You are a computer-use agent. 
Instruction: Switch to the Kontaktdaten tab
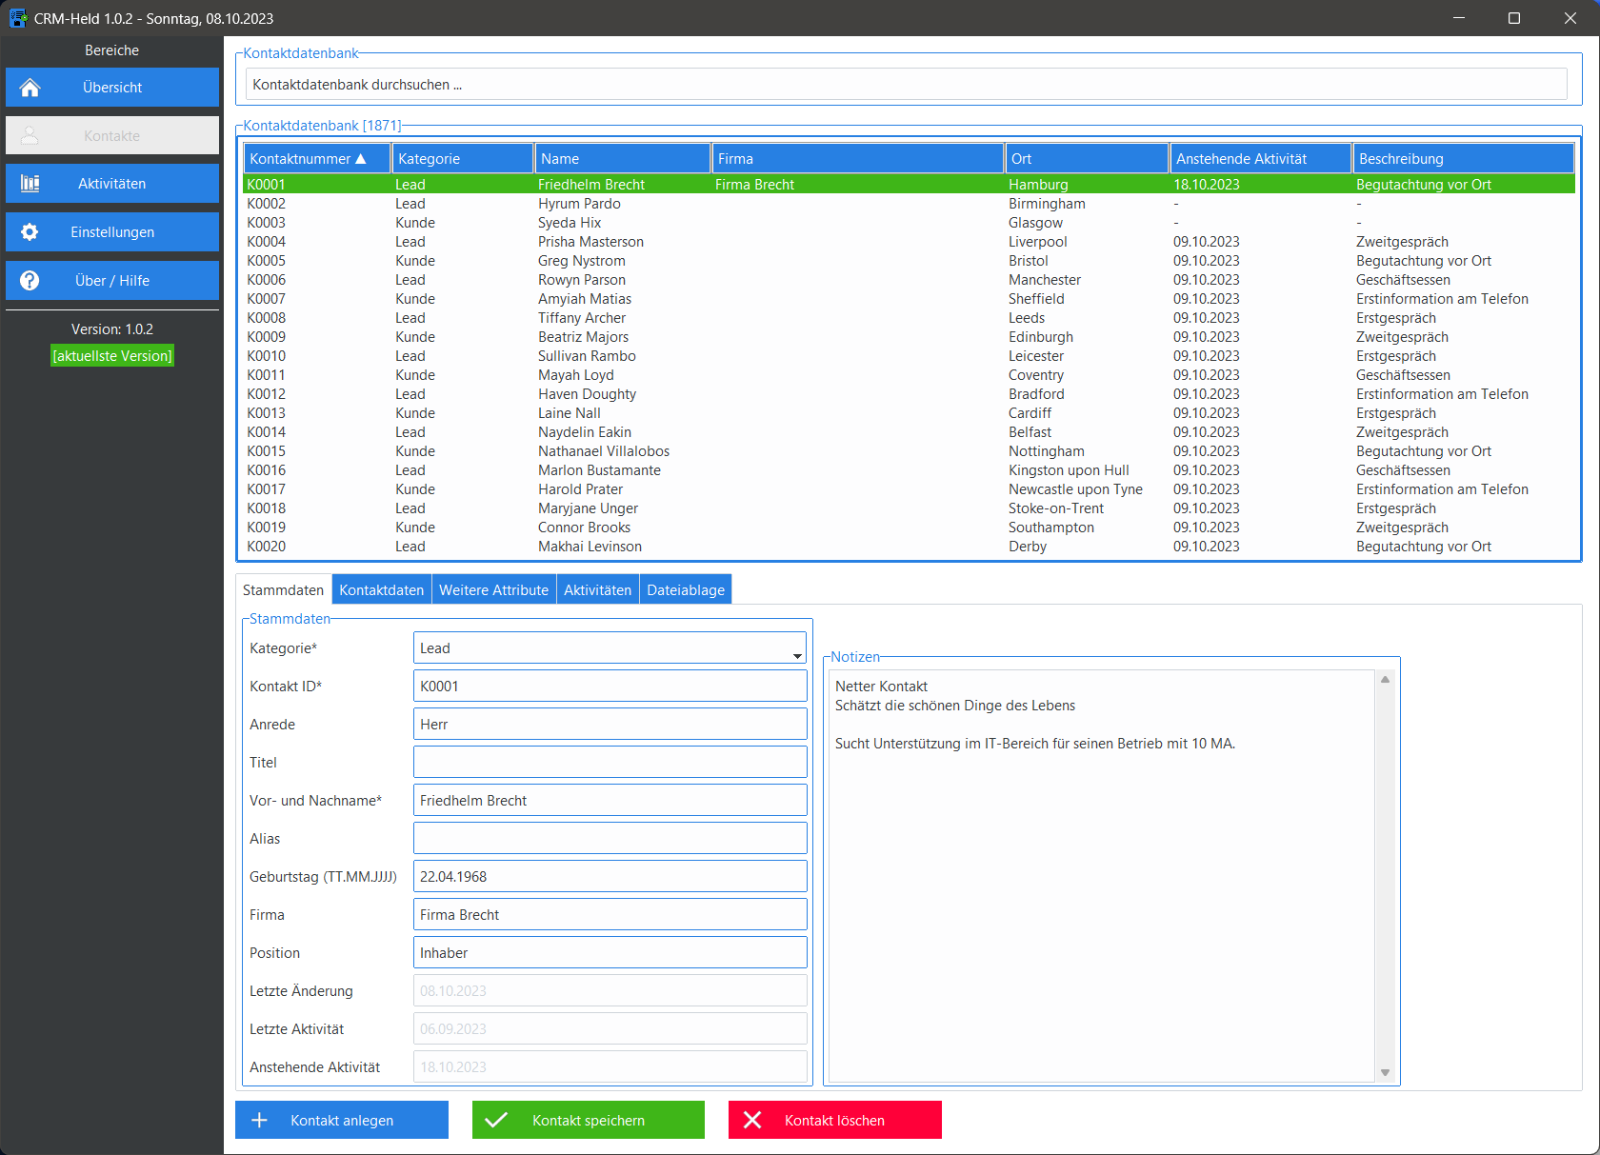tap(381, 590)
